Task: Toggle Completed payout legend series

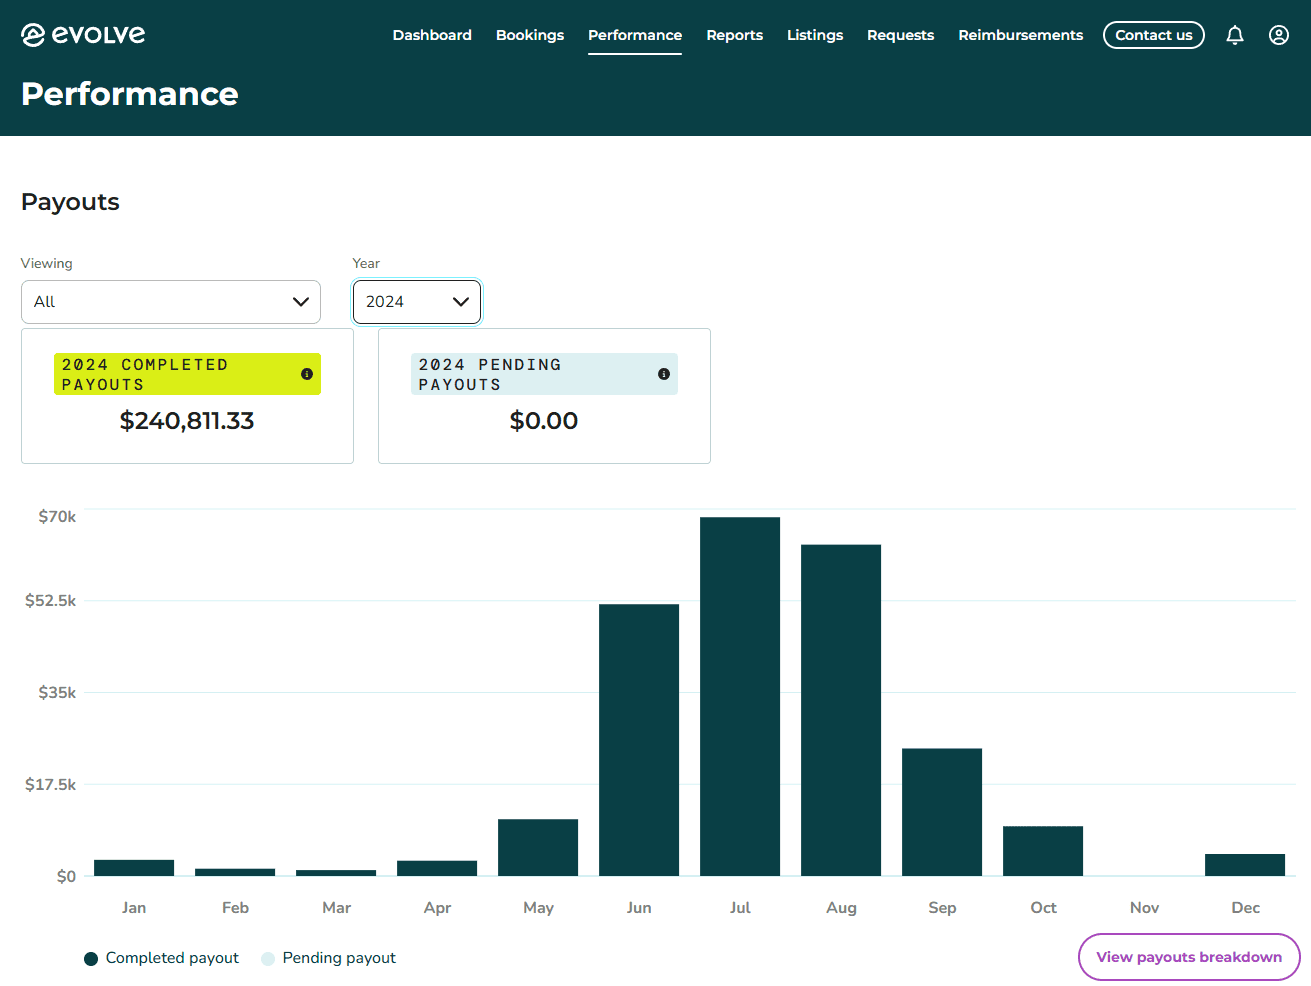Action: [162, 958]
